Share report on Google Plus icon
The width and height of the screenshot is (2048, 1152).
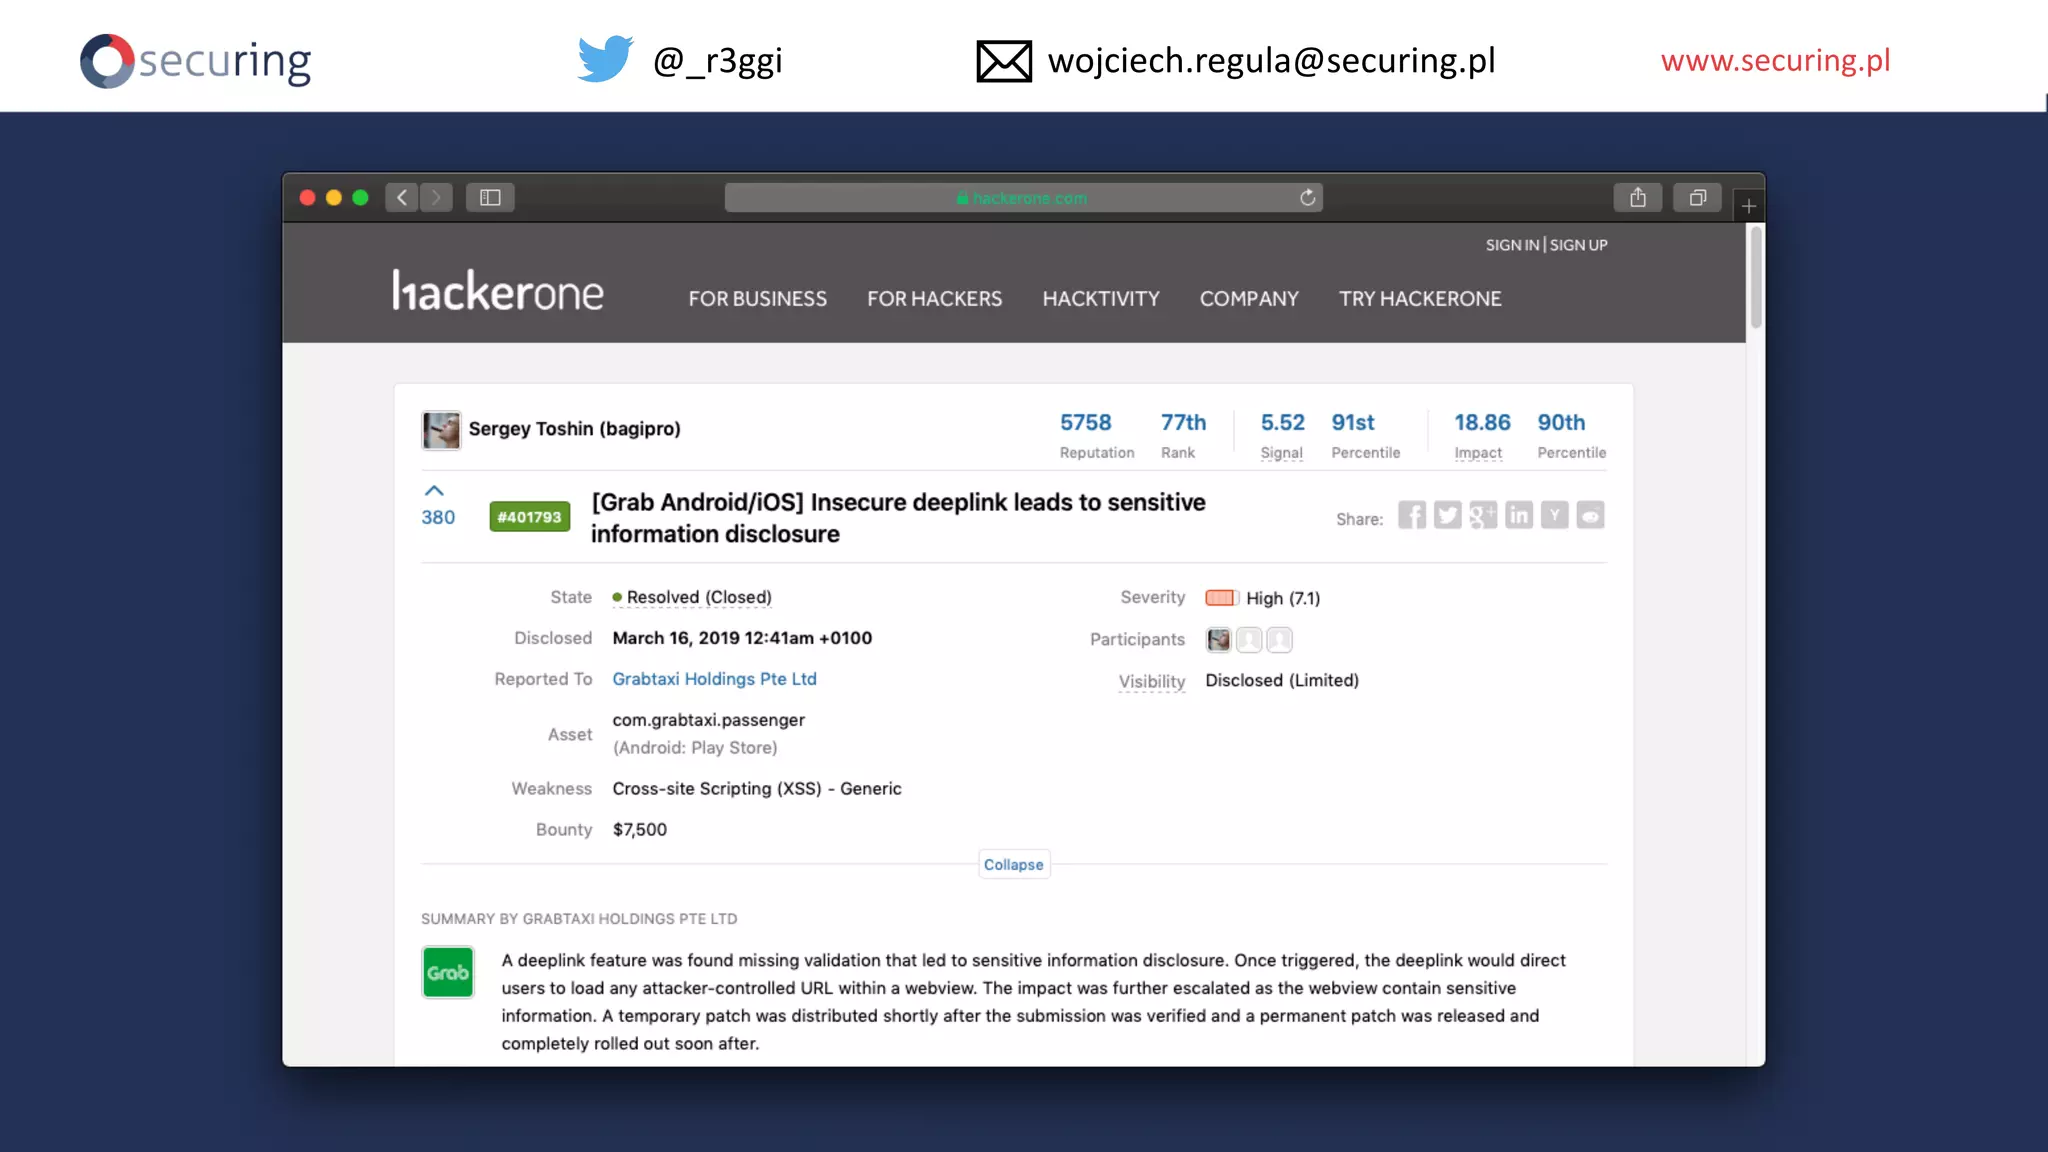pos(1483,515)
